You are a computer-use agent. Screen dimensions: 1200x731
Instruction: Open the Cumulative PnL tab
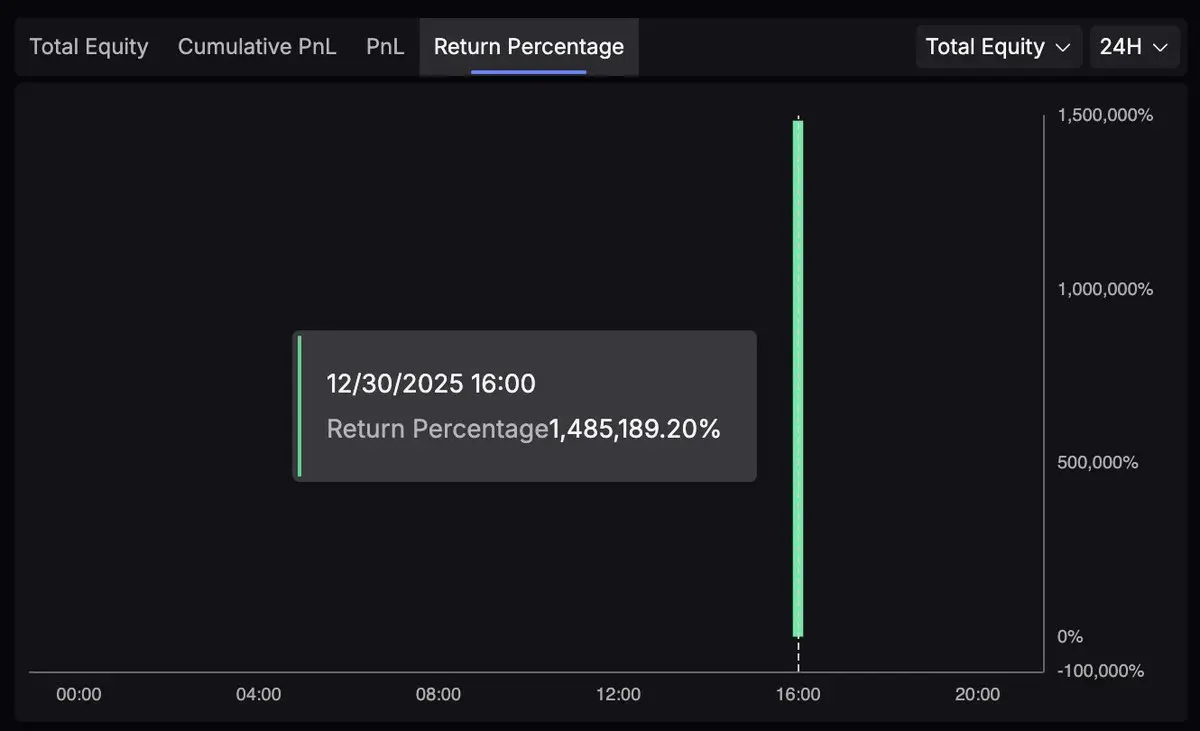257,47
